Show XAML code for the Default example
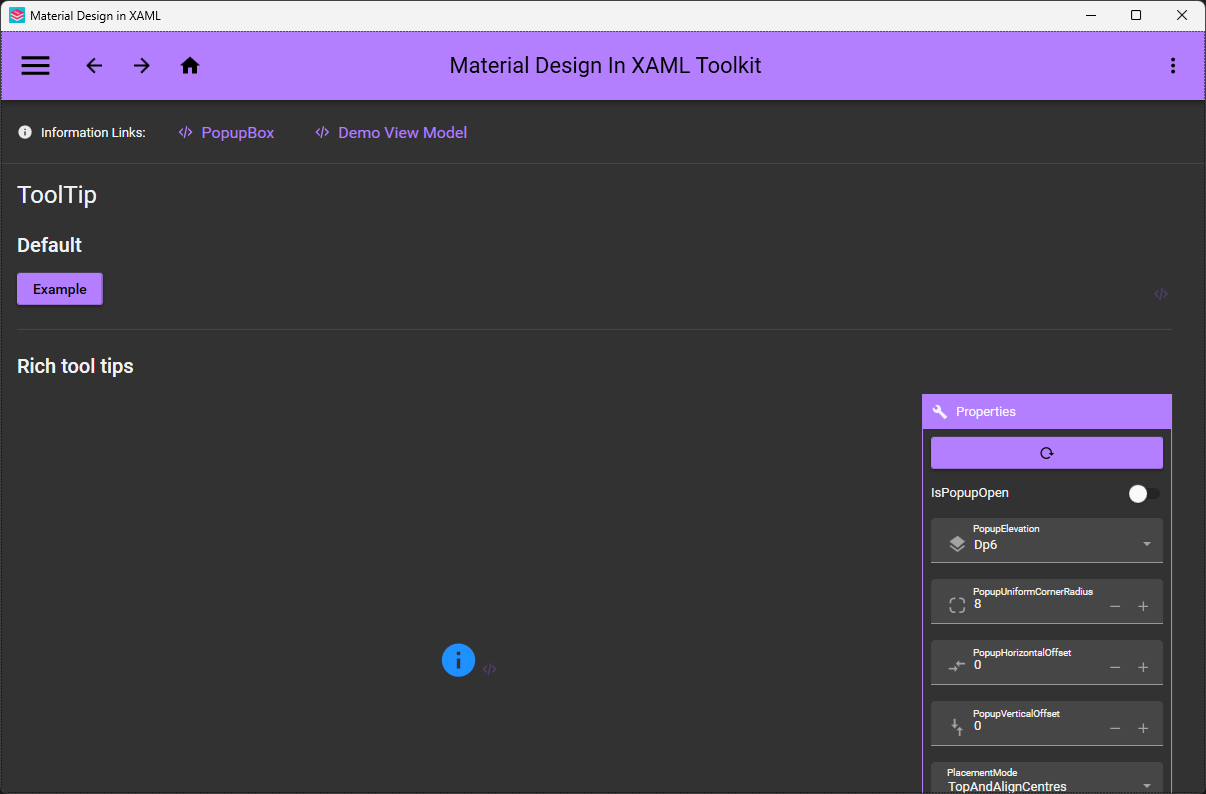Image resolution: width=1206 pixels, height=794 pixels. point(1161,294)
